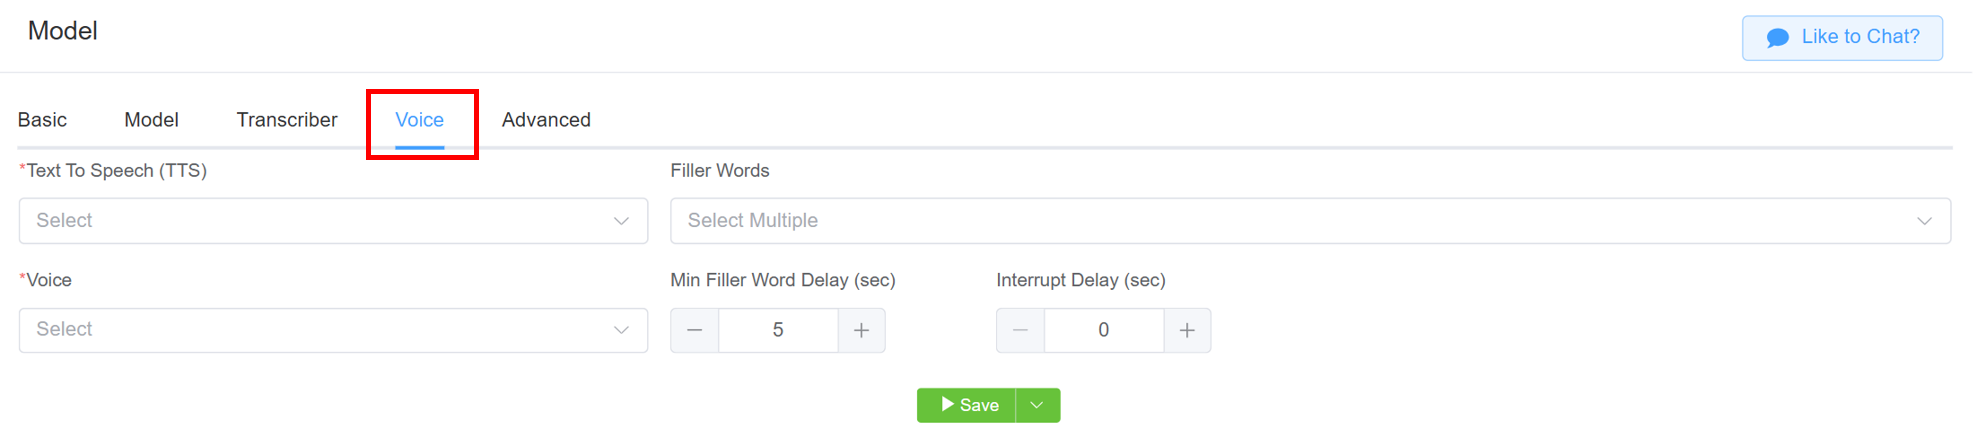This screenshot has width=1977, height=429.
Task: Focus the Interrupt Delay number field
Action: point(1103,330)
